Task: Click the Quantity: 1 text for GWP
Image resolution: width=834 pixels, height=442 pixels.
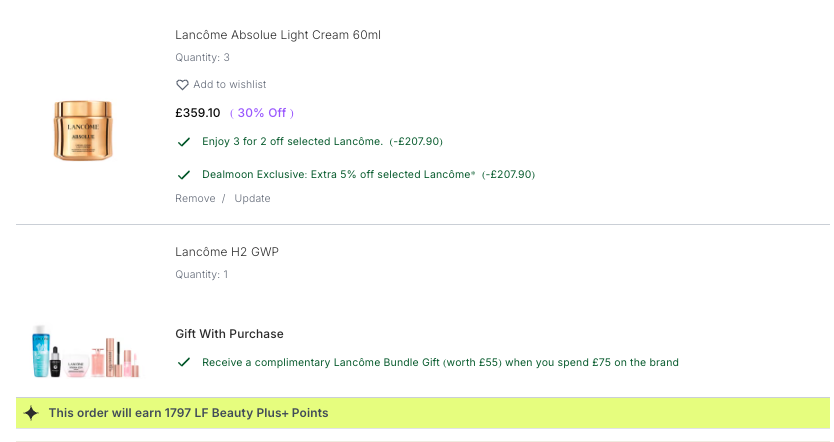Action: click(x=202, y=275)
